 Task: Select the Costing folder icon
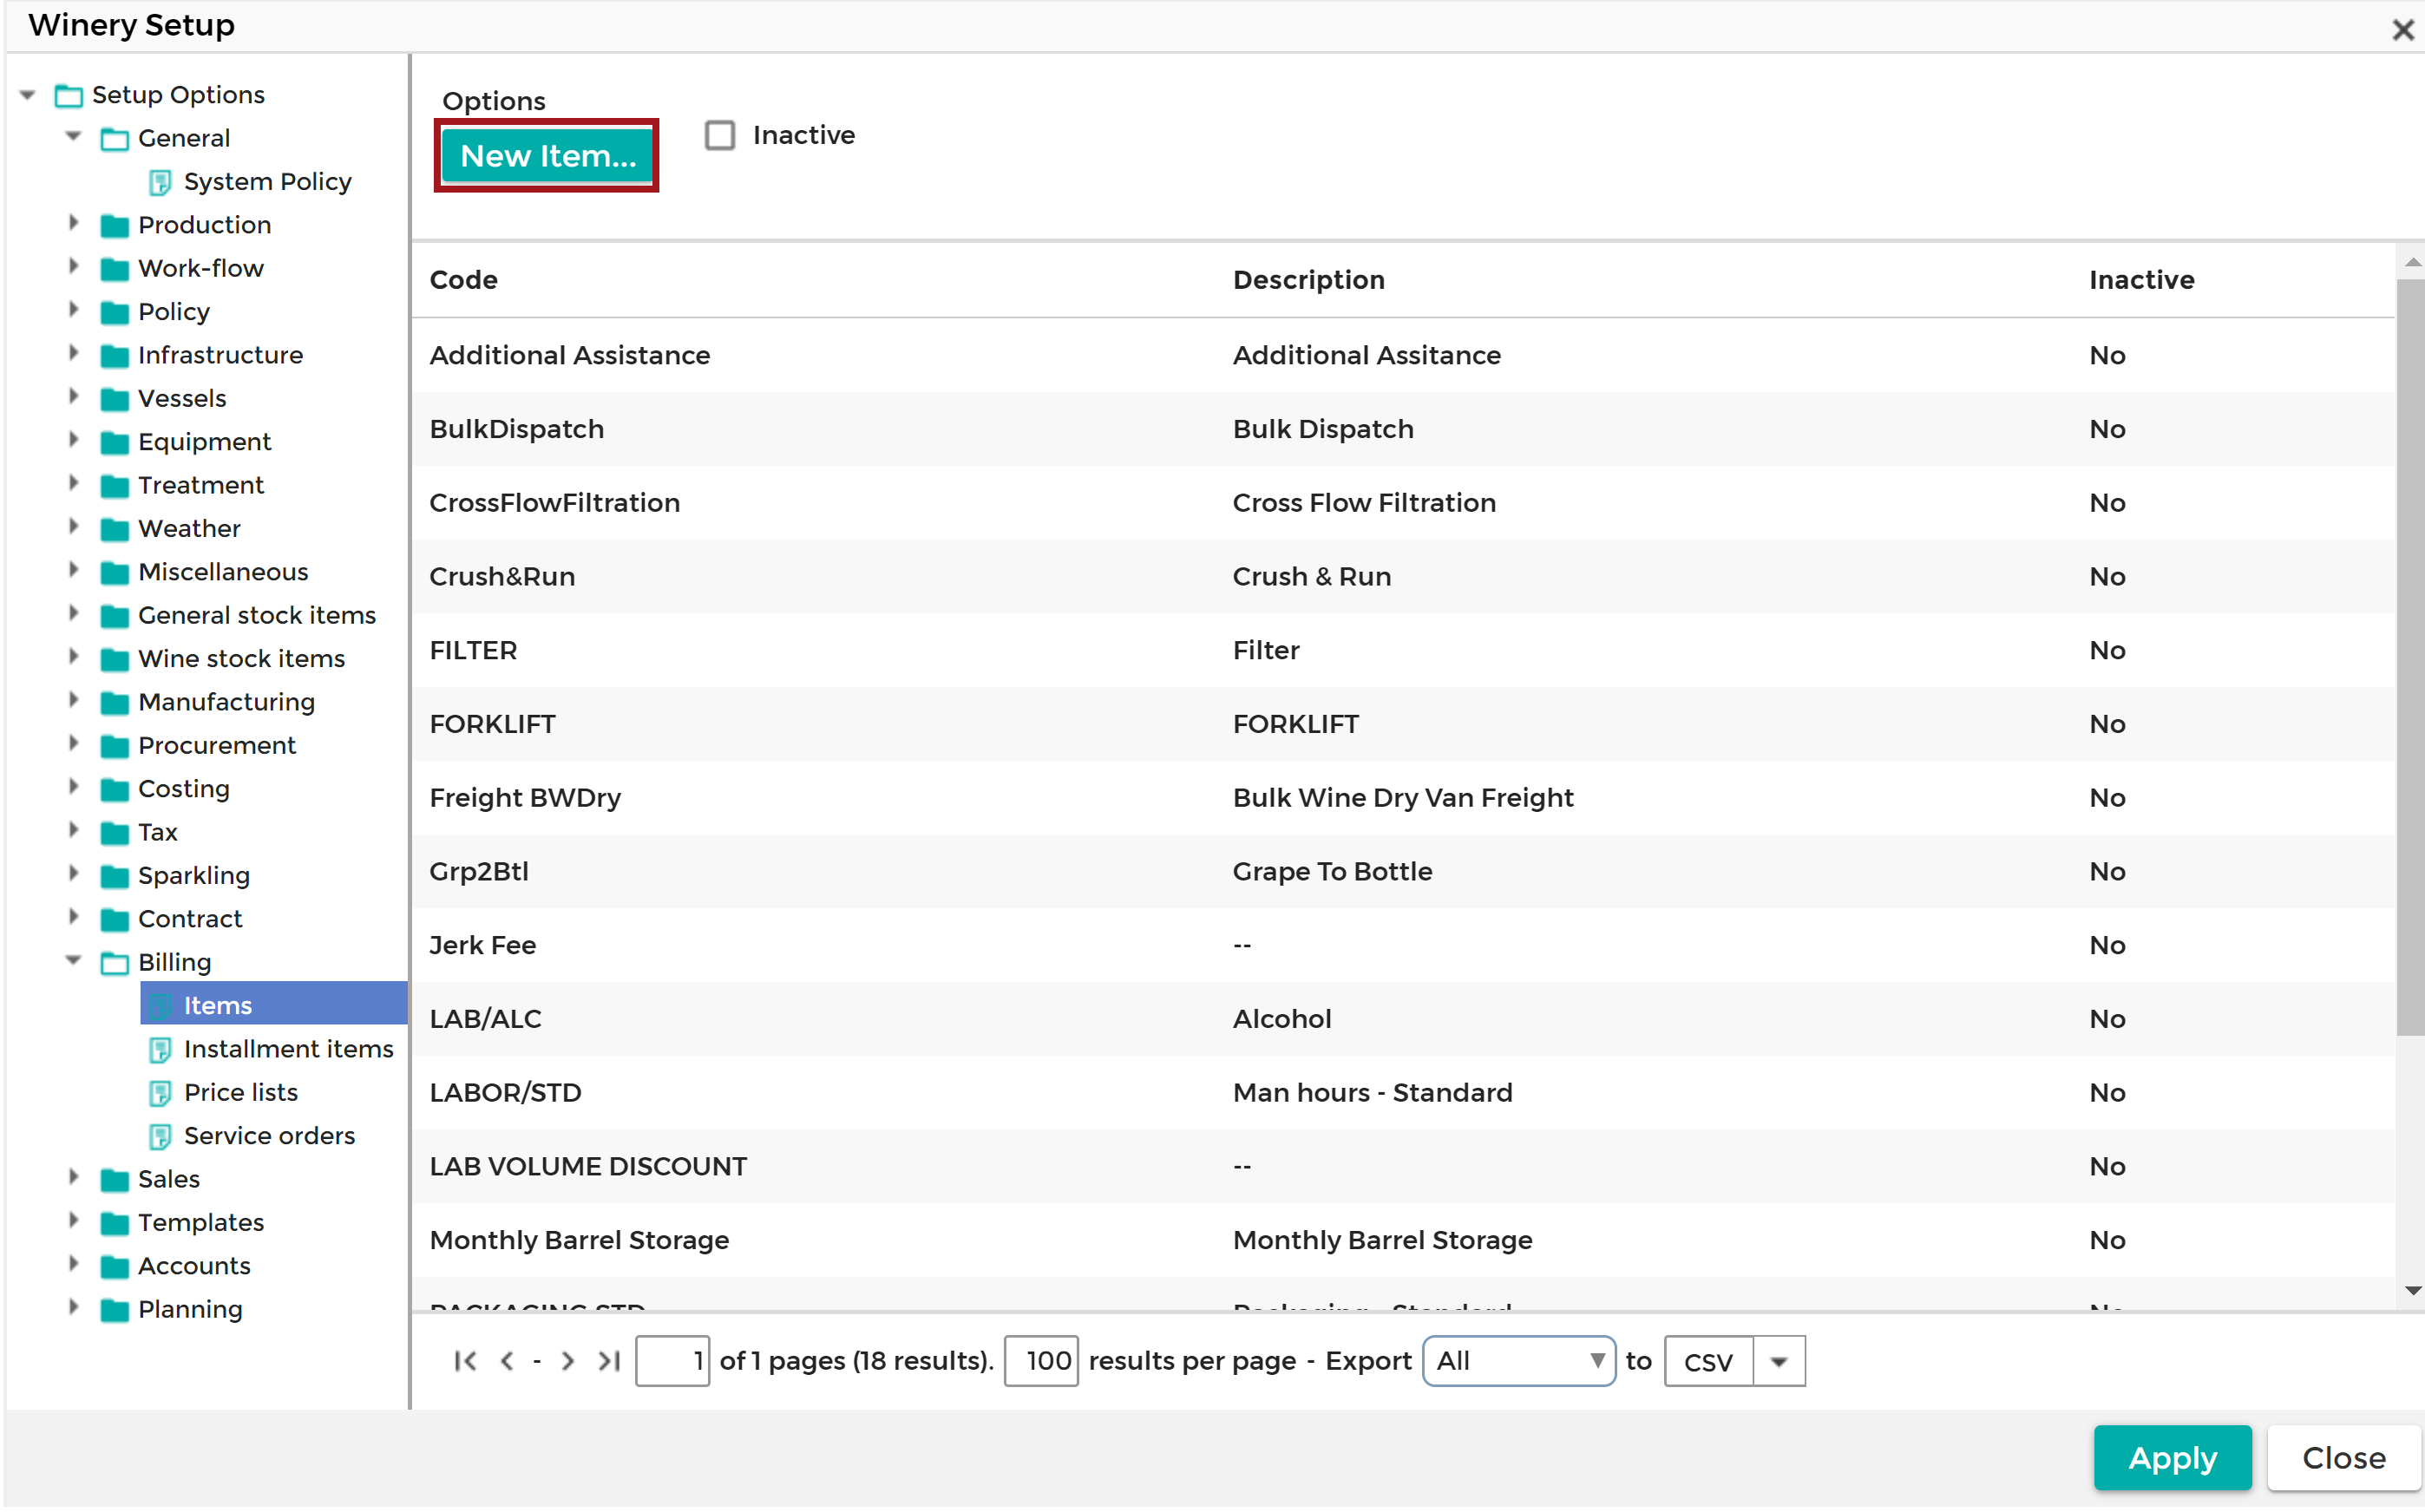115,790
